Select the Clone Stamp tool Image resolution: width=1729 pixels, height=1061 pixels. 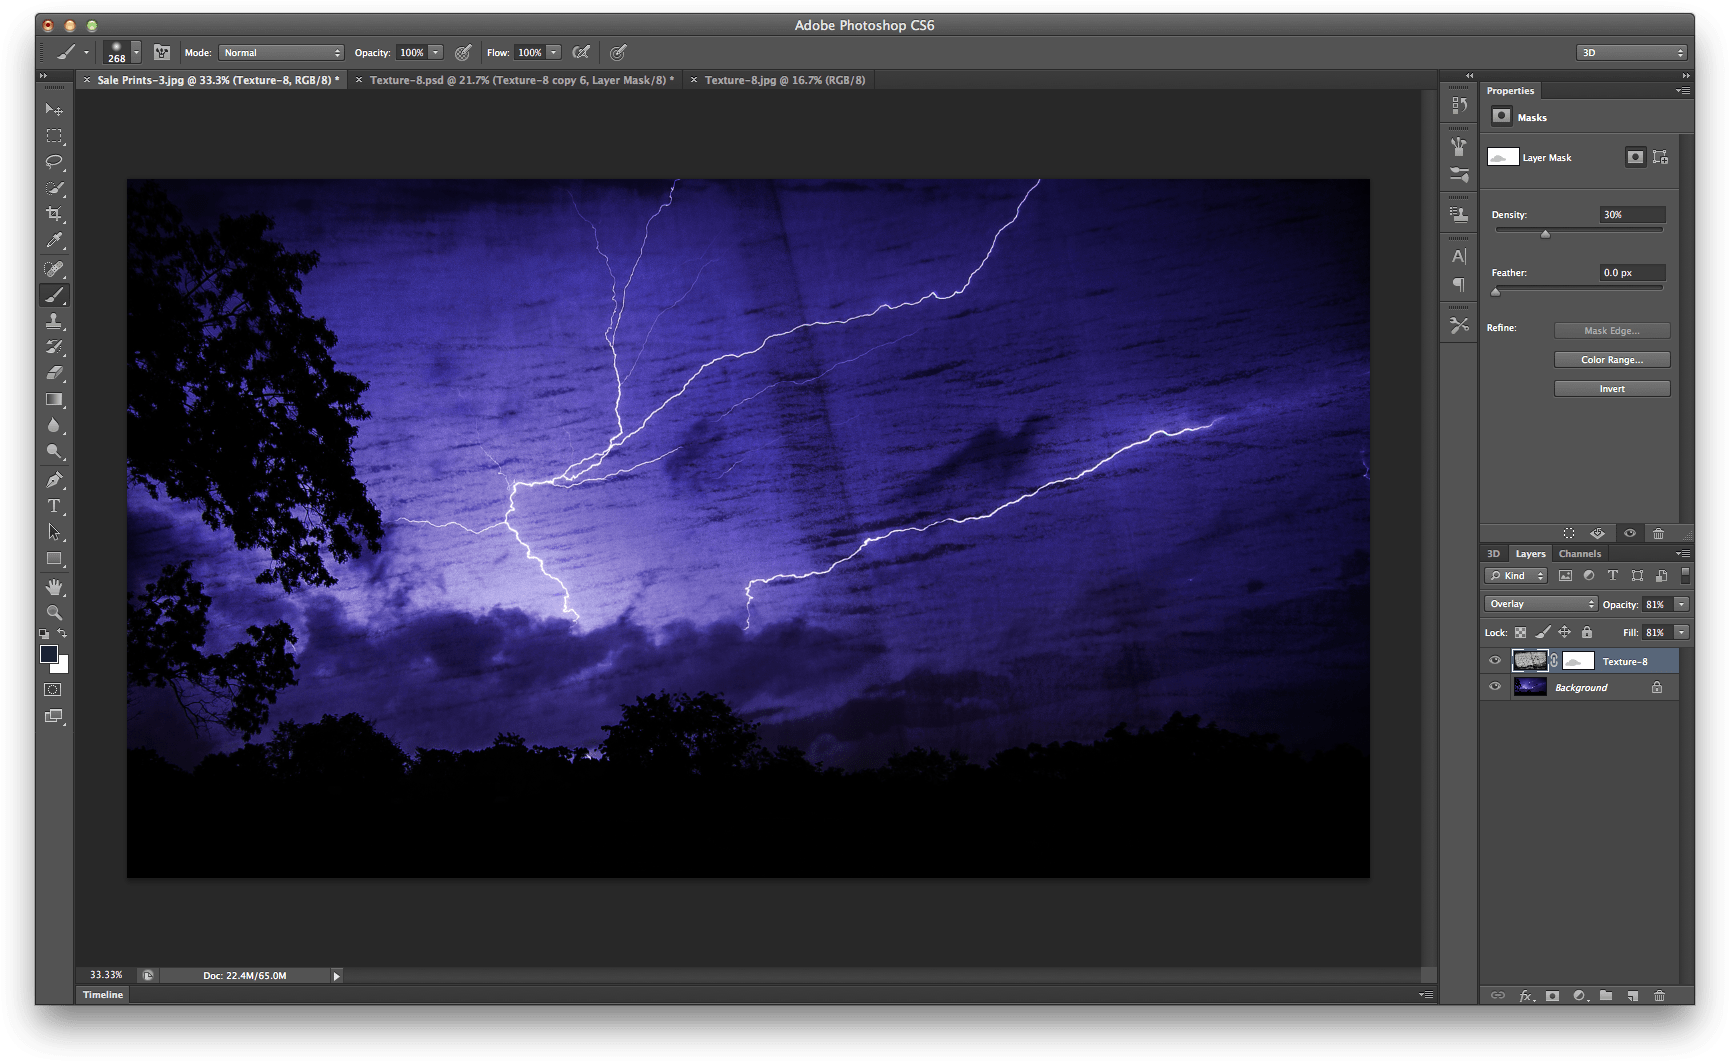(54, 321)
